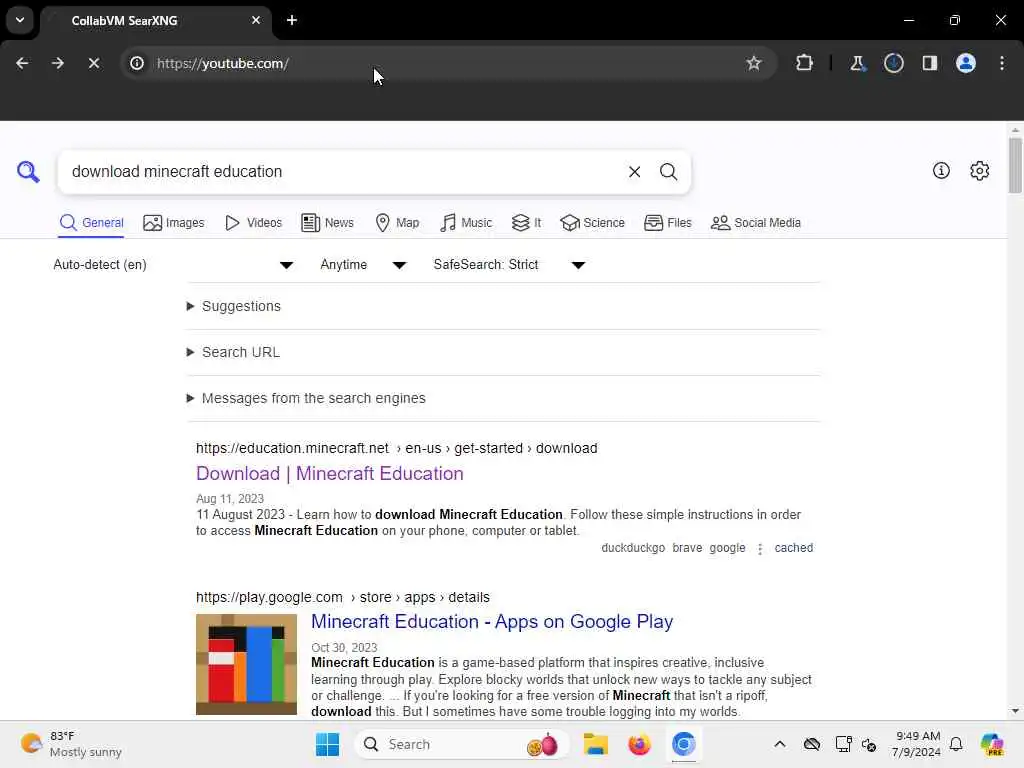The image size is (1024, 768).
Task: Open Download | Minecraft Education result
Action: 330,473
